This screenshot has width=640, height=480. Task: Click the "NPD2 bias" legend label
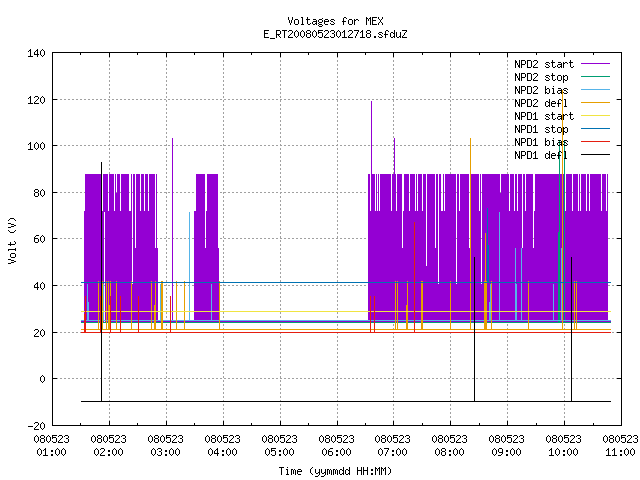(x=541, y=90)
